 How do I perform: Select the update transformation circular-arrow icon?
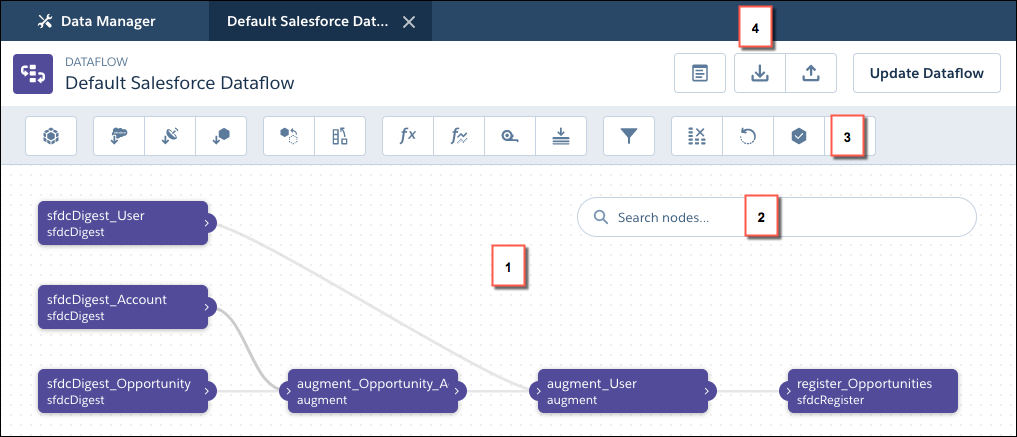point(748,137)
